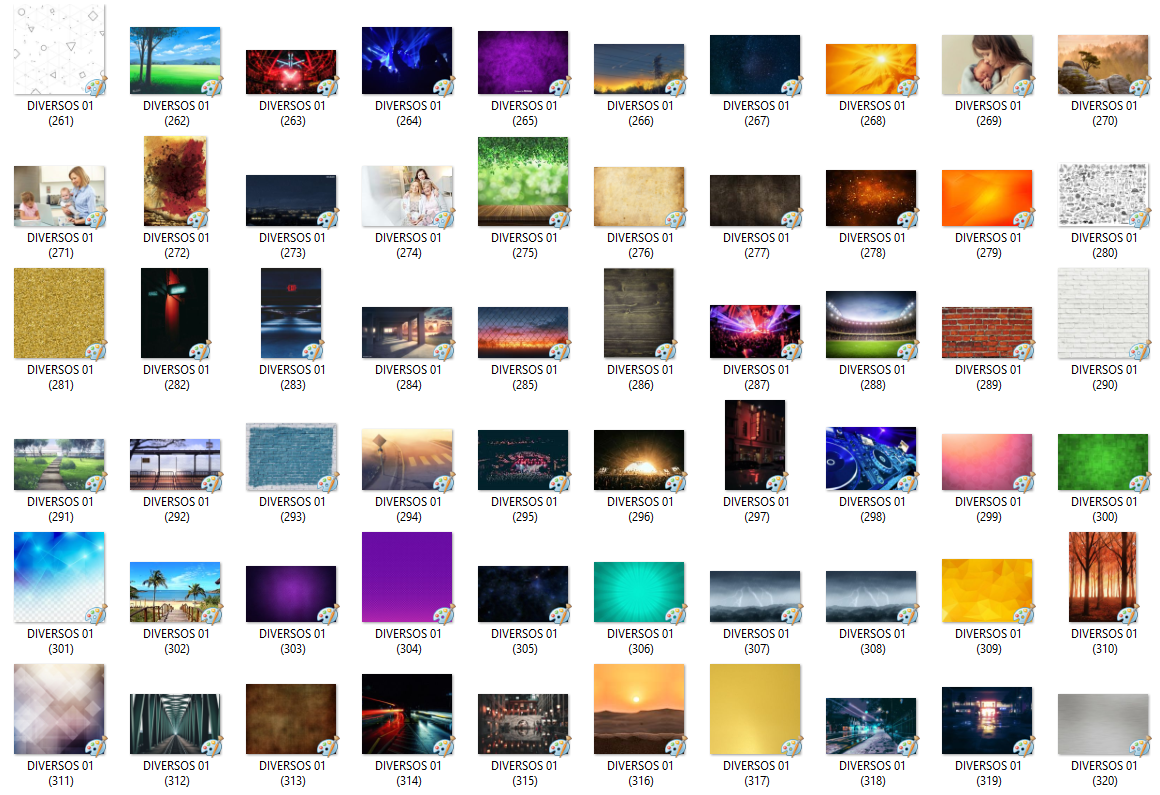Click the file label DIVERSOS 01 (304)
1160x795 pixels.
pyautogui.click(x=408, y=641)
